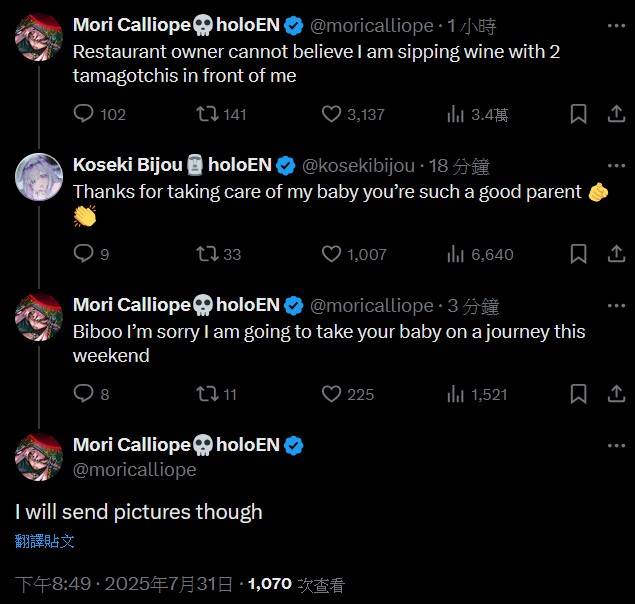Open Mori Calliope's avatar on the first tweet
The width and height of the screenshot is (635, 604).
(40, 37)
